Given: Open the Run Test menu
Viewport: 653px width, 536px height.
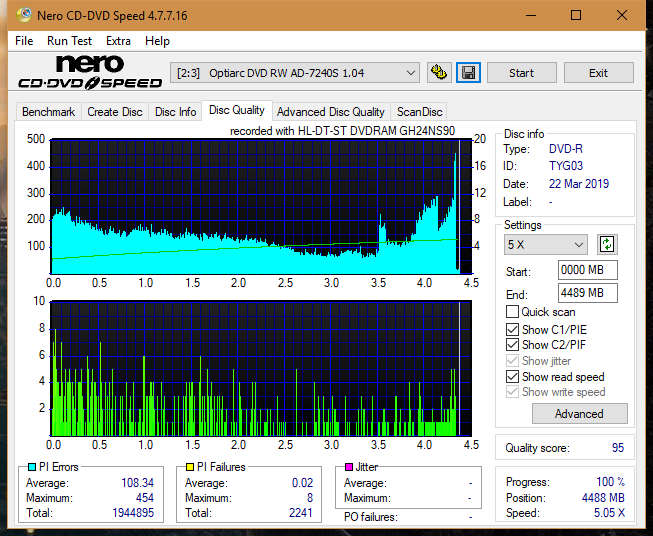Looking at the screenshot, I should [69, 41].
